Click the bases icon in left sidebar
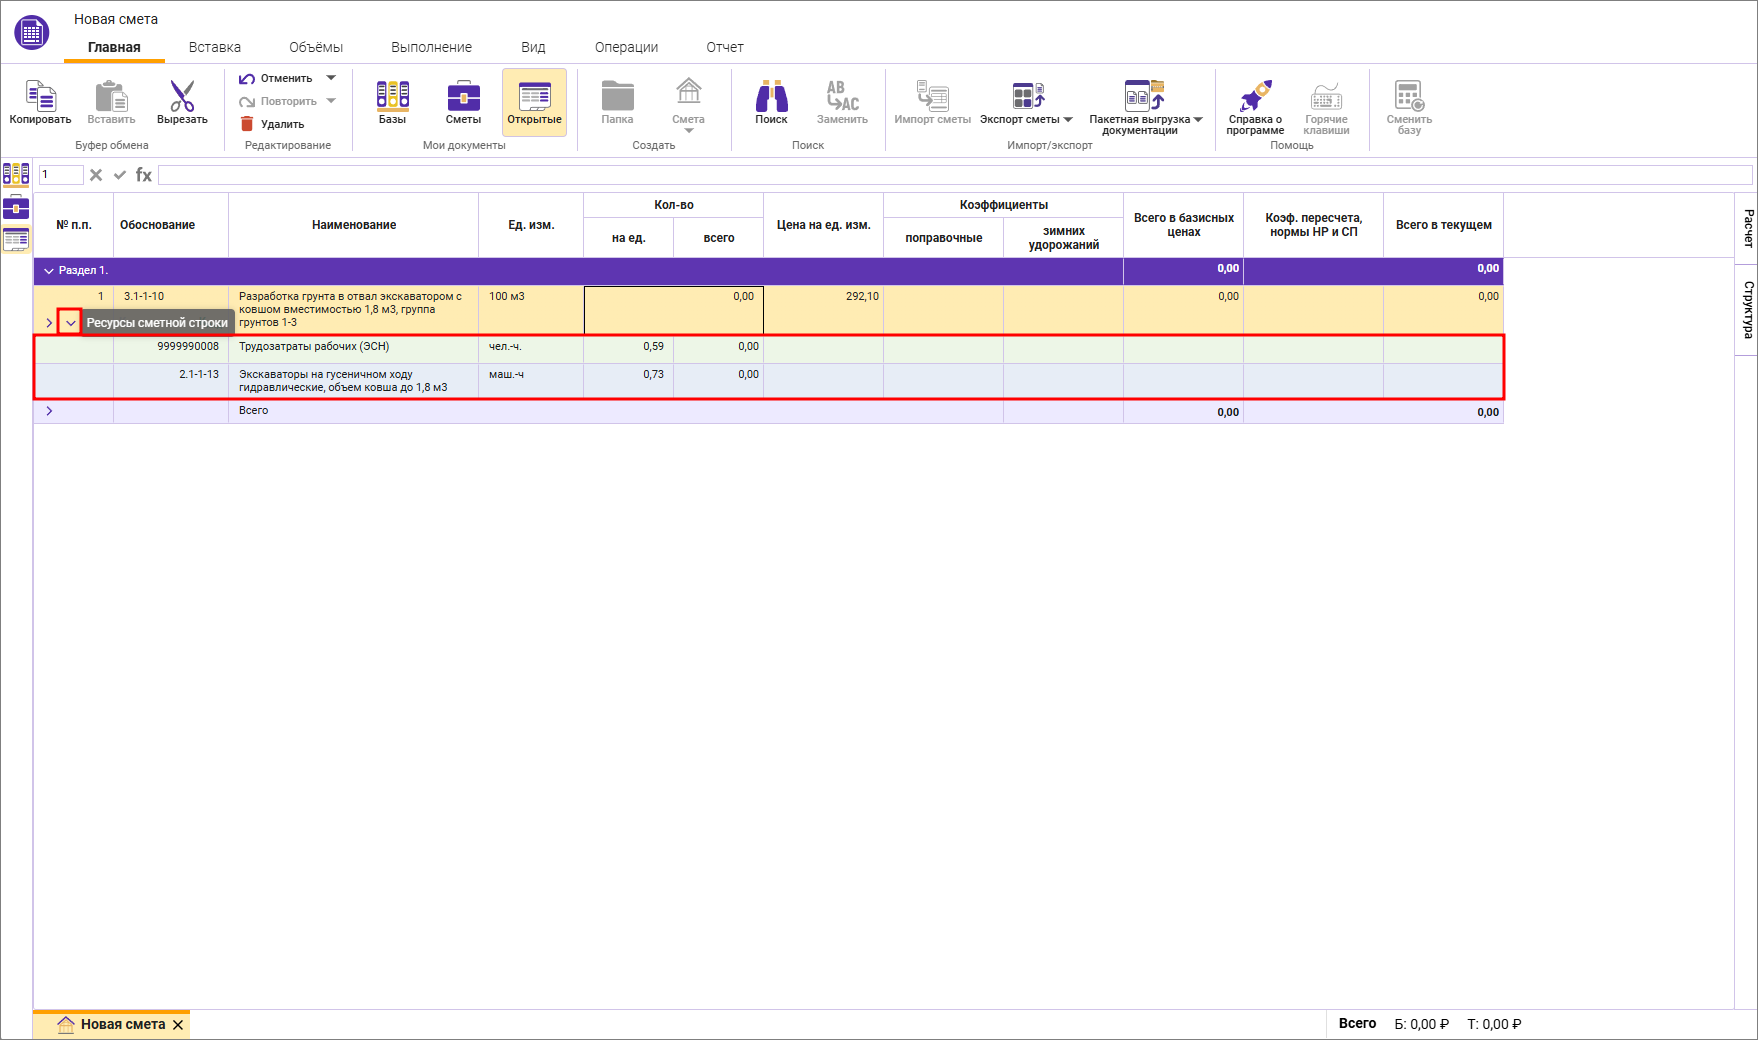The width and height of the screenshot is (1758, 1040). pyautogui.click(x=16, y=175)
